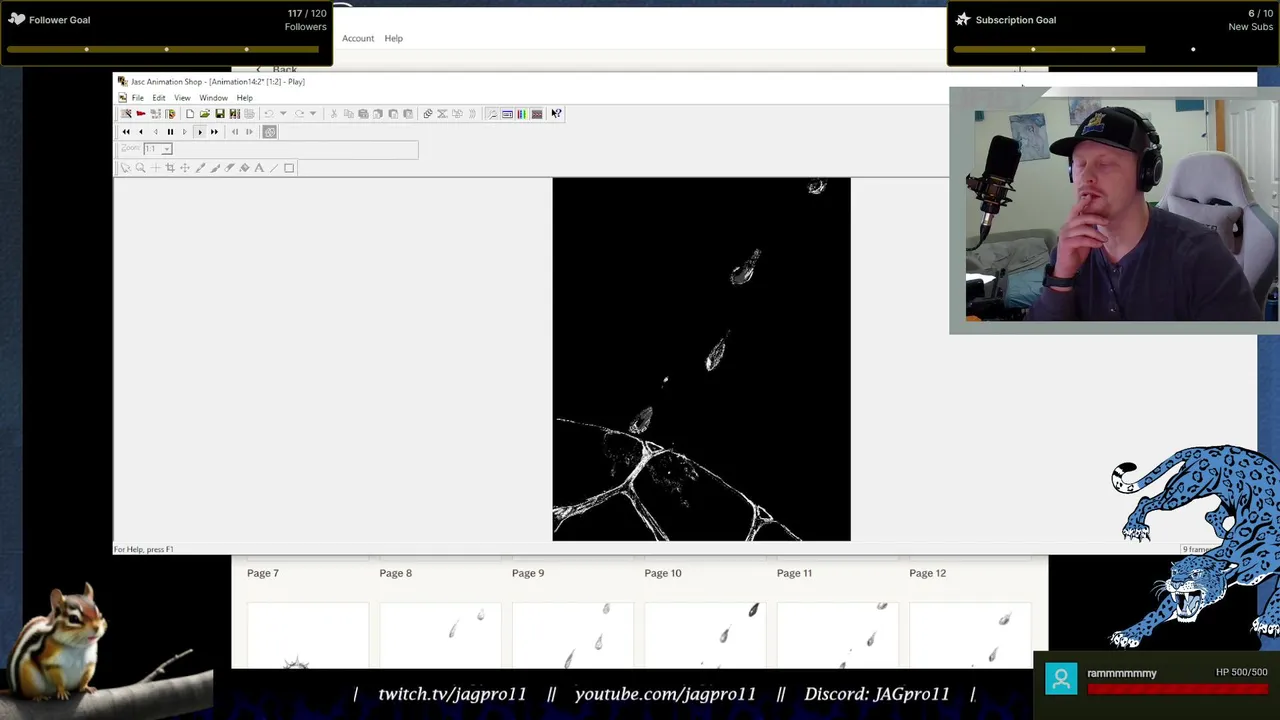Viewport: 1280px width, 720px height.
Task: Open an animation file via folder icon
Action: tap(205, 114)
